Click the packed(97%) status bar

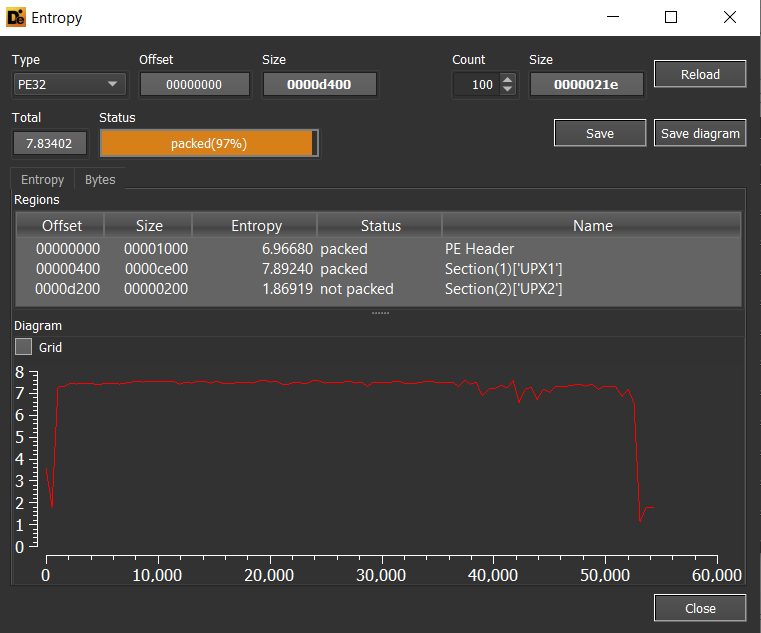point(208,144)
